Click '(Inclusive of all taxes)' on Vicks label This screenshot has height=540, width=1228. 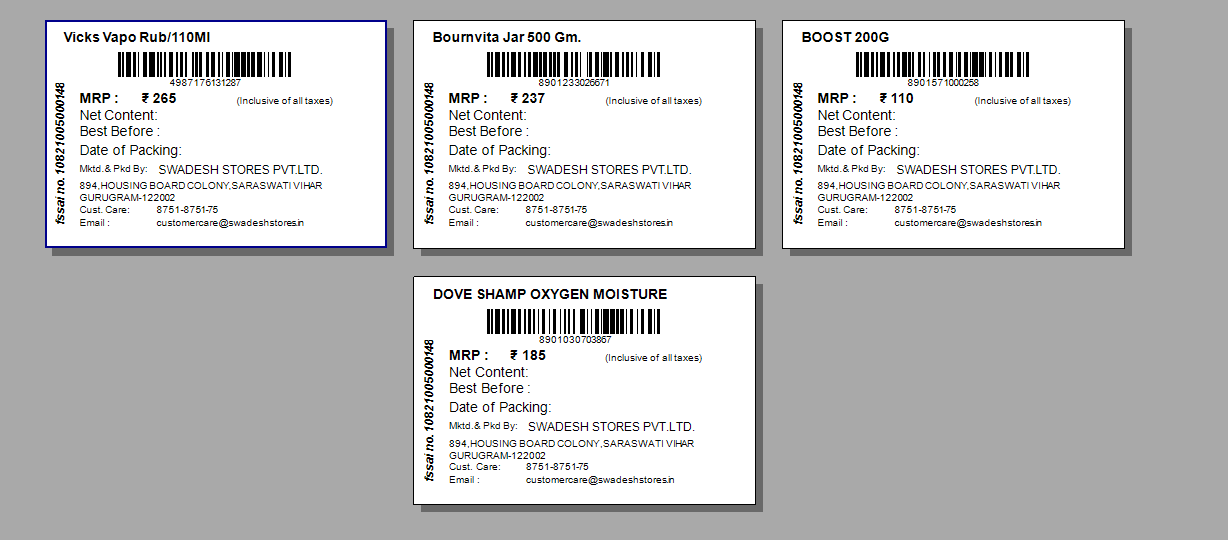(285, 101)
